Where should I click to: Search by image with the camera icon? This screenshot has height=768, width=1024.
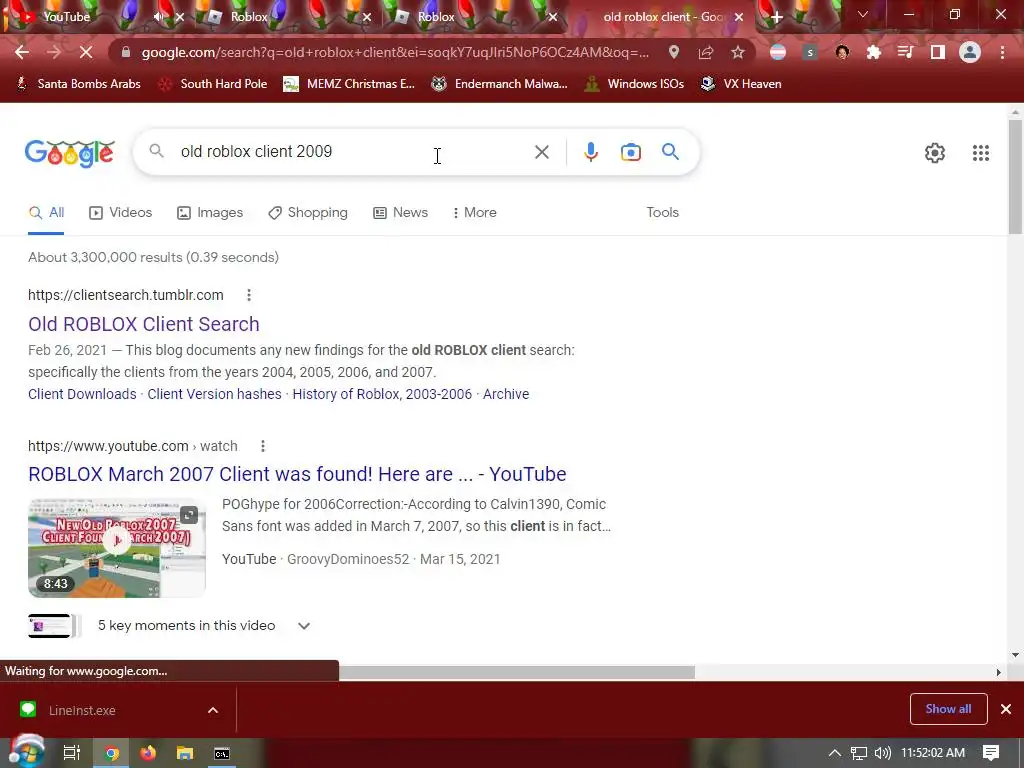630,152
